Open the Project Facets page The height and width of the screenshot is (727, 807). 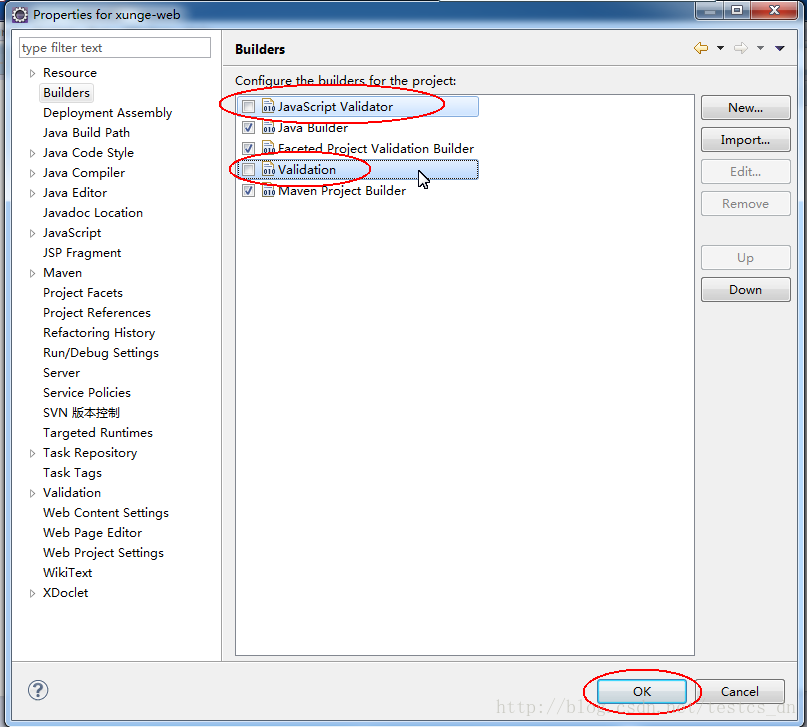click(x=83, y=293)
